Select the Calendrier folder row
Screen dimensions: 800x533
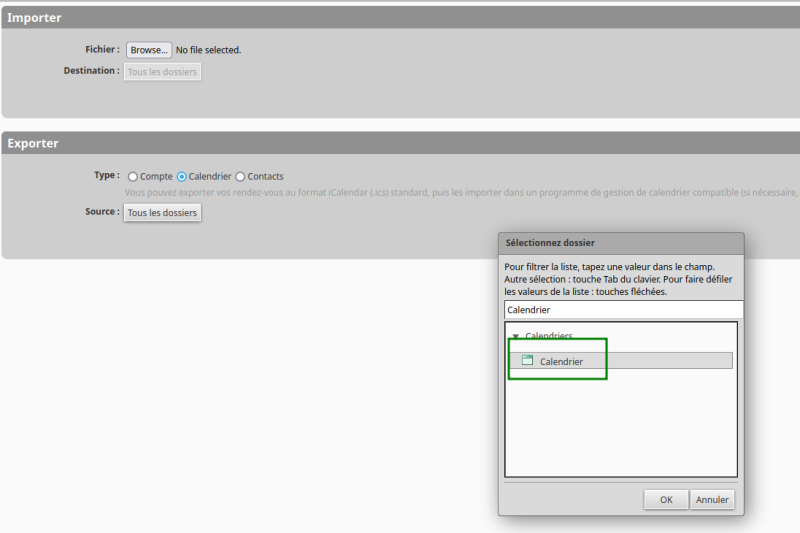tap(621, 361)
